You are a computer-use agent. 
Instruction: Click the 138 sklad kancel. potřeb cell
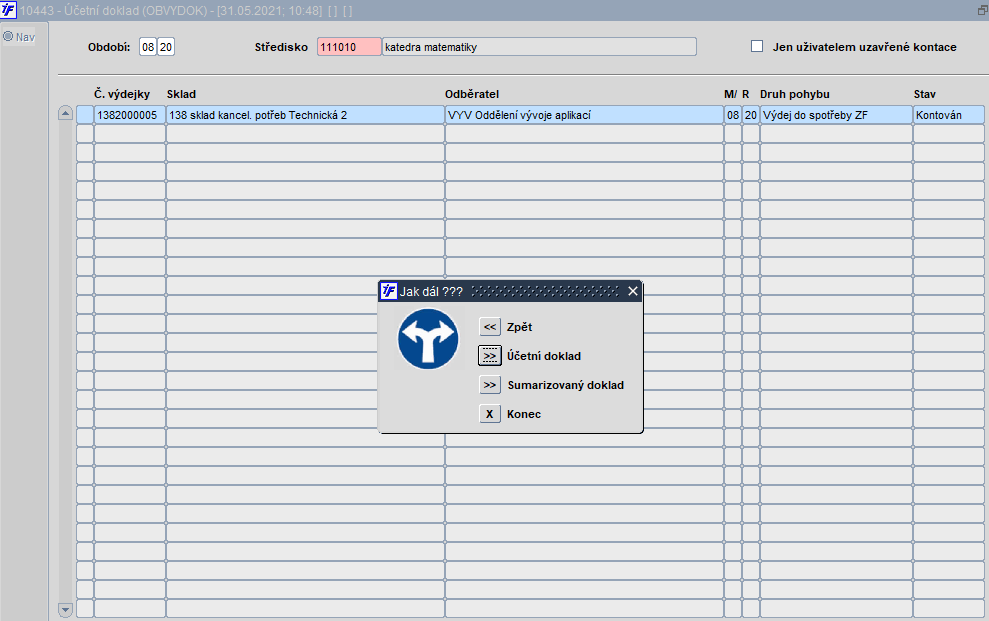click(x=305, y=115)
